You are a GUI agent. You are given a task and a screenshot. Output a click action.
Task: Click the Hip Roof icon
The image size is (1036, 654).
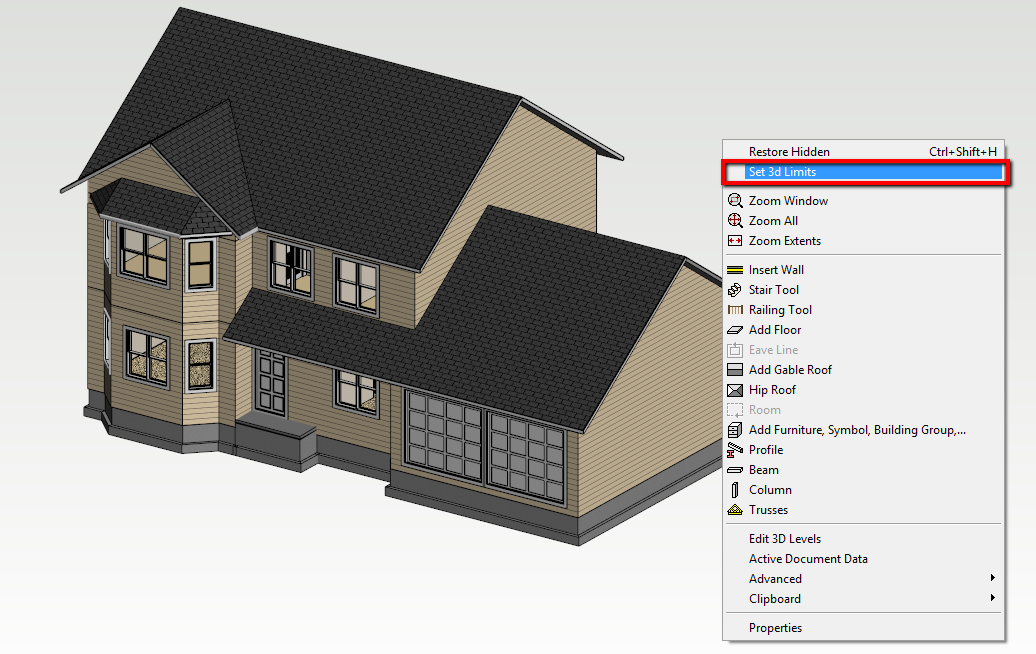coord(735,390)
